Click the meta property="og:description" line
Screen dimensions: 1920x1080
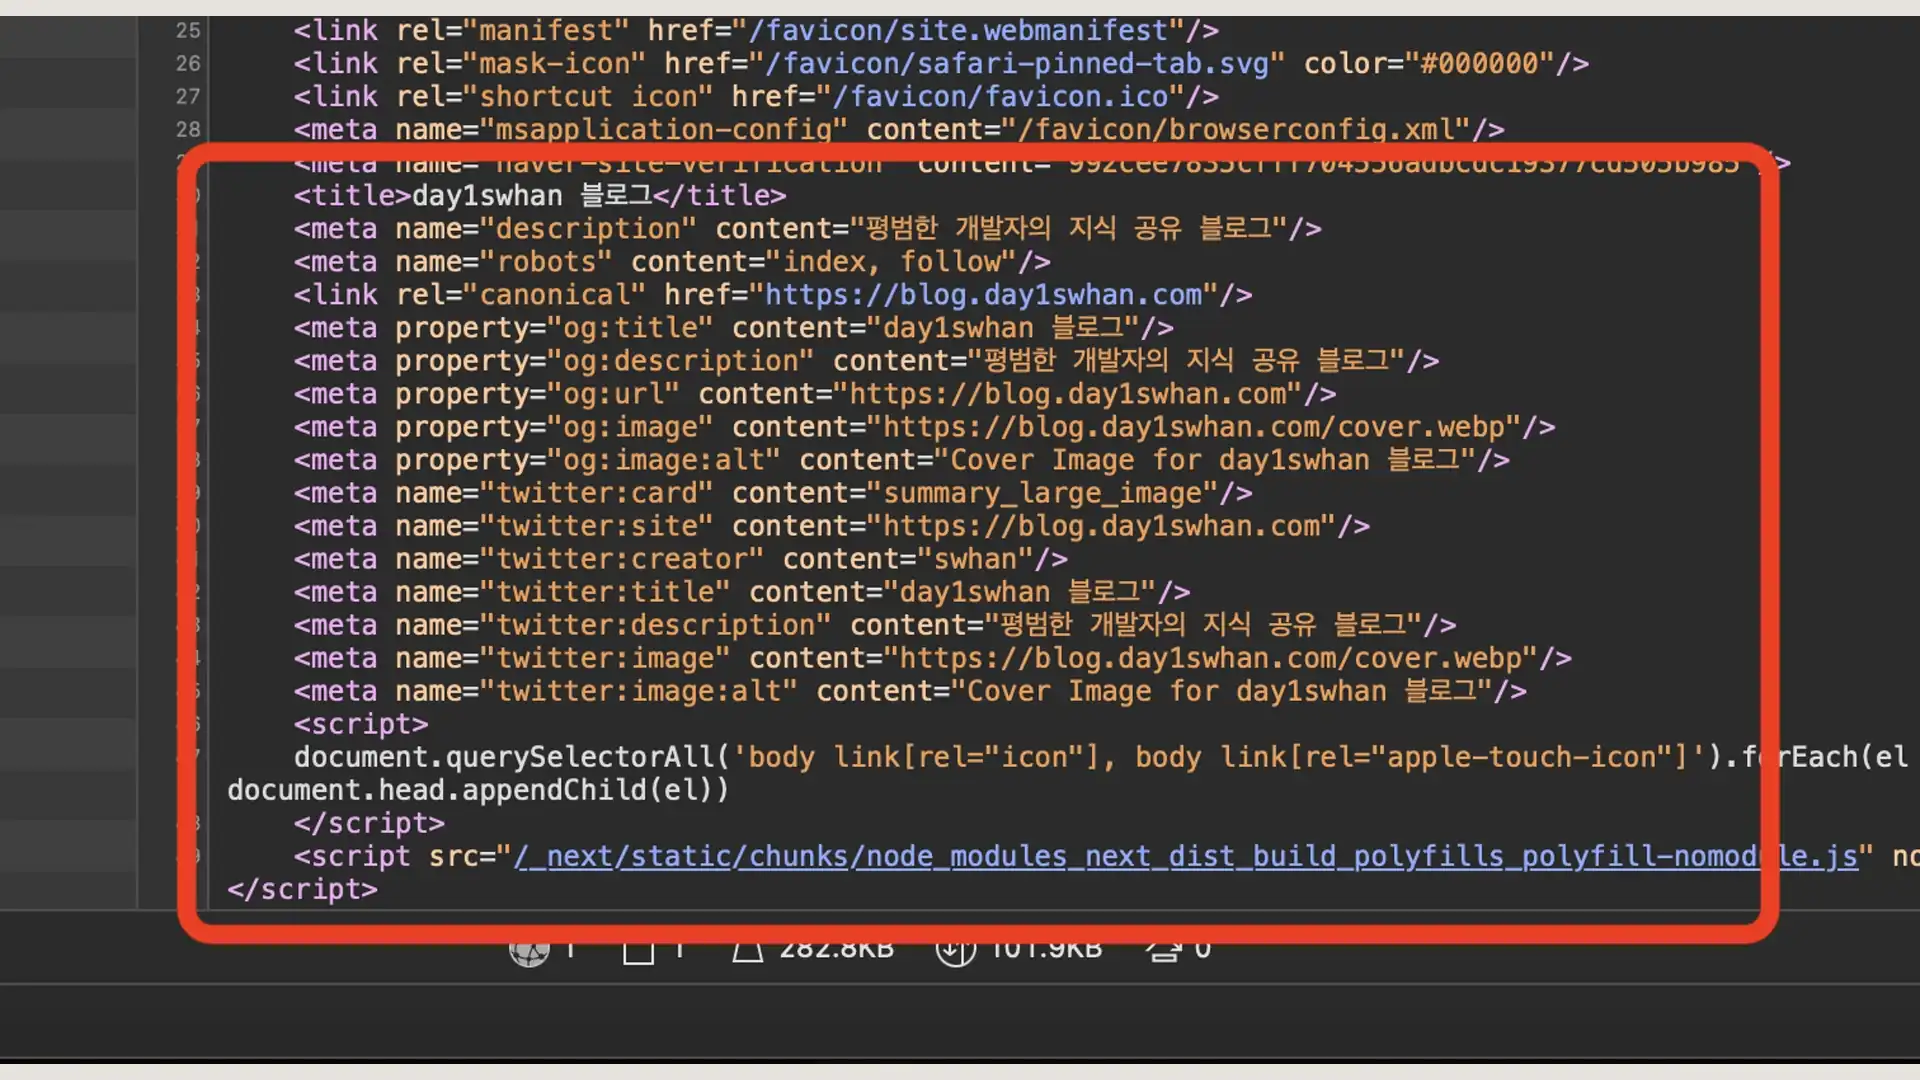click(x=867, y=360)
